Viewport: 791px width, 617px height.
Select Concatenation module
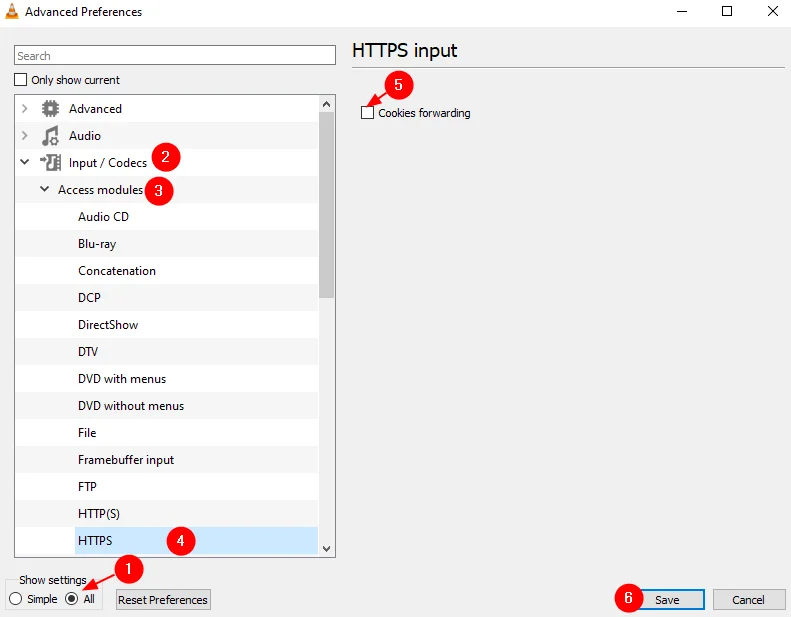point(117,271)
